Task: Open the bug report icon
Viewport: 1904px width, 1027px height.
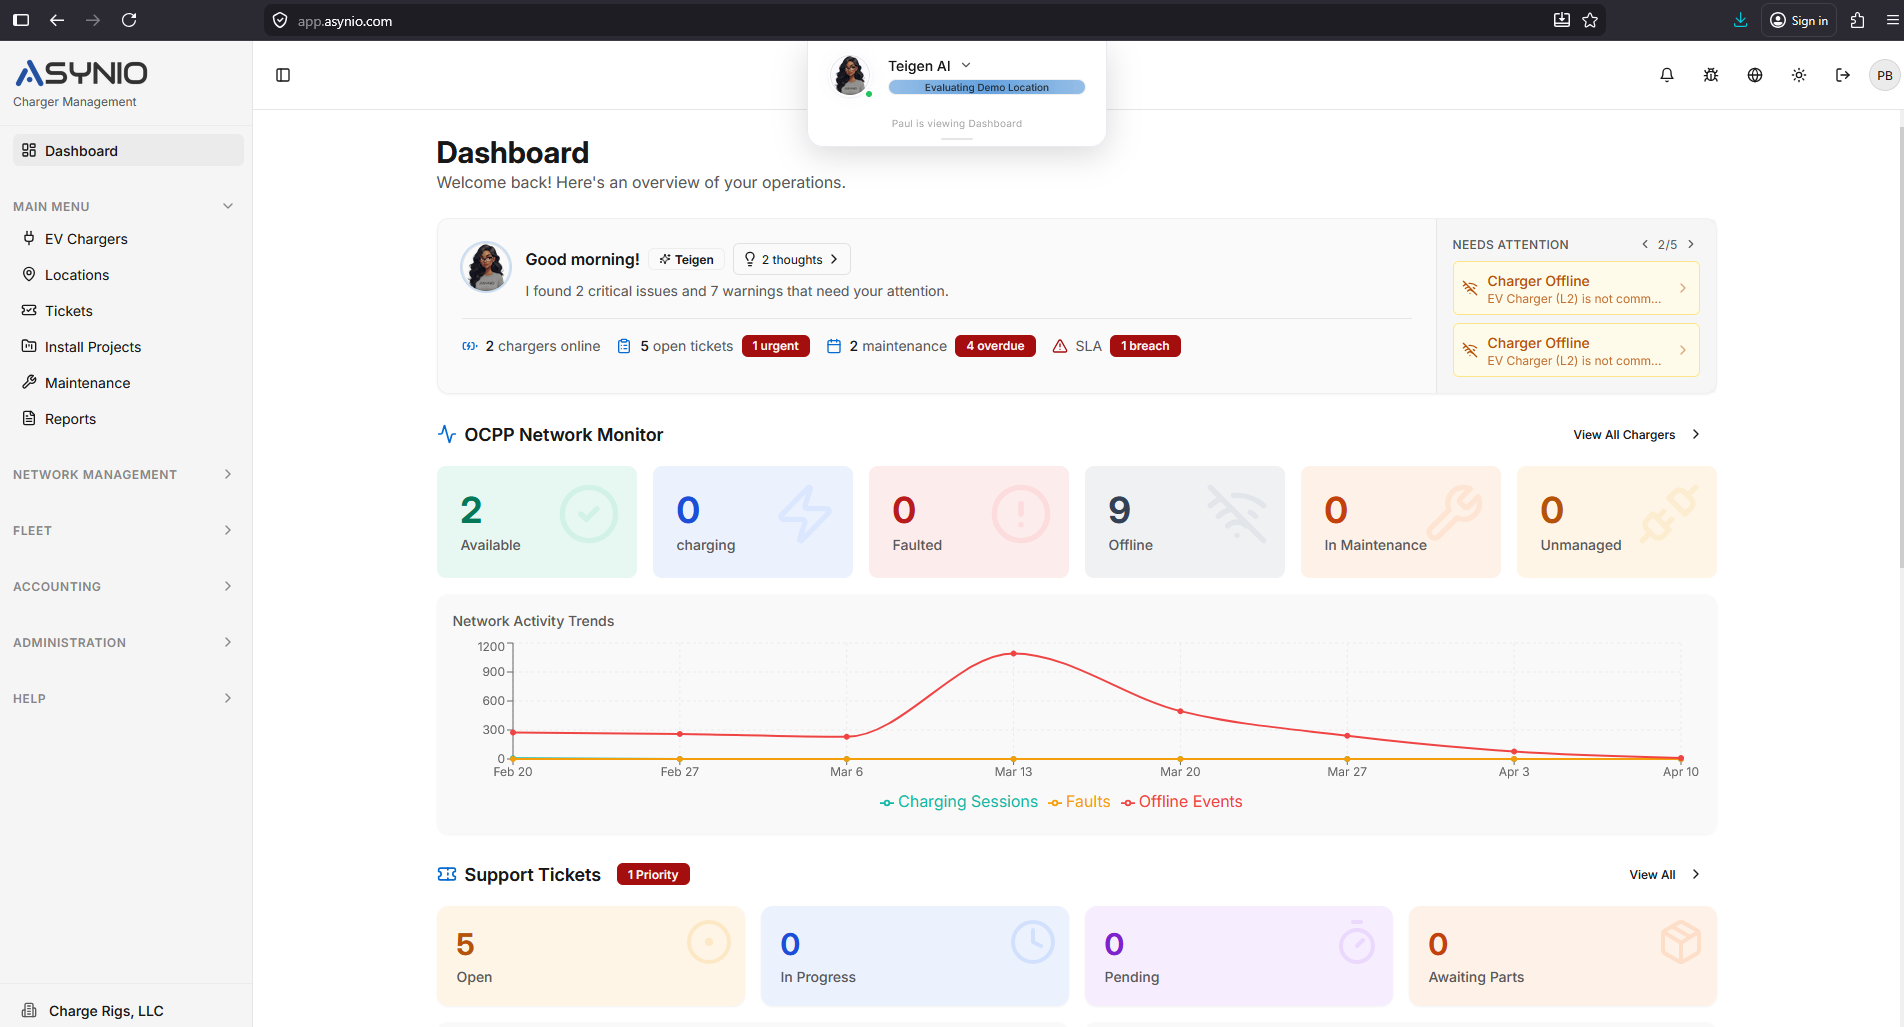Action: pyautogui.click(x=1711, y=75)
